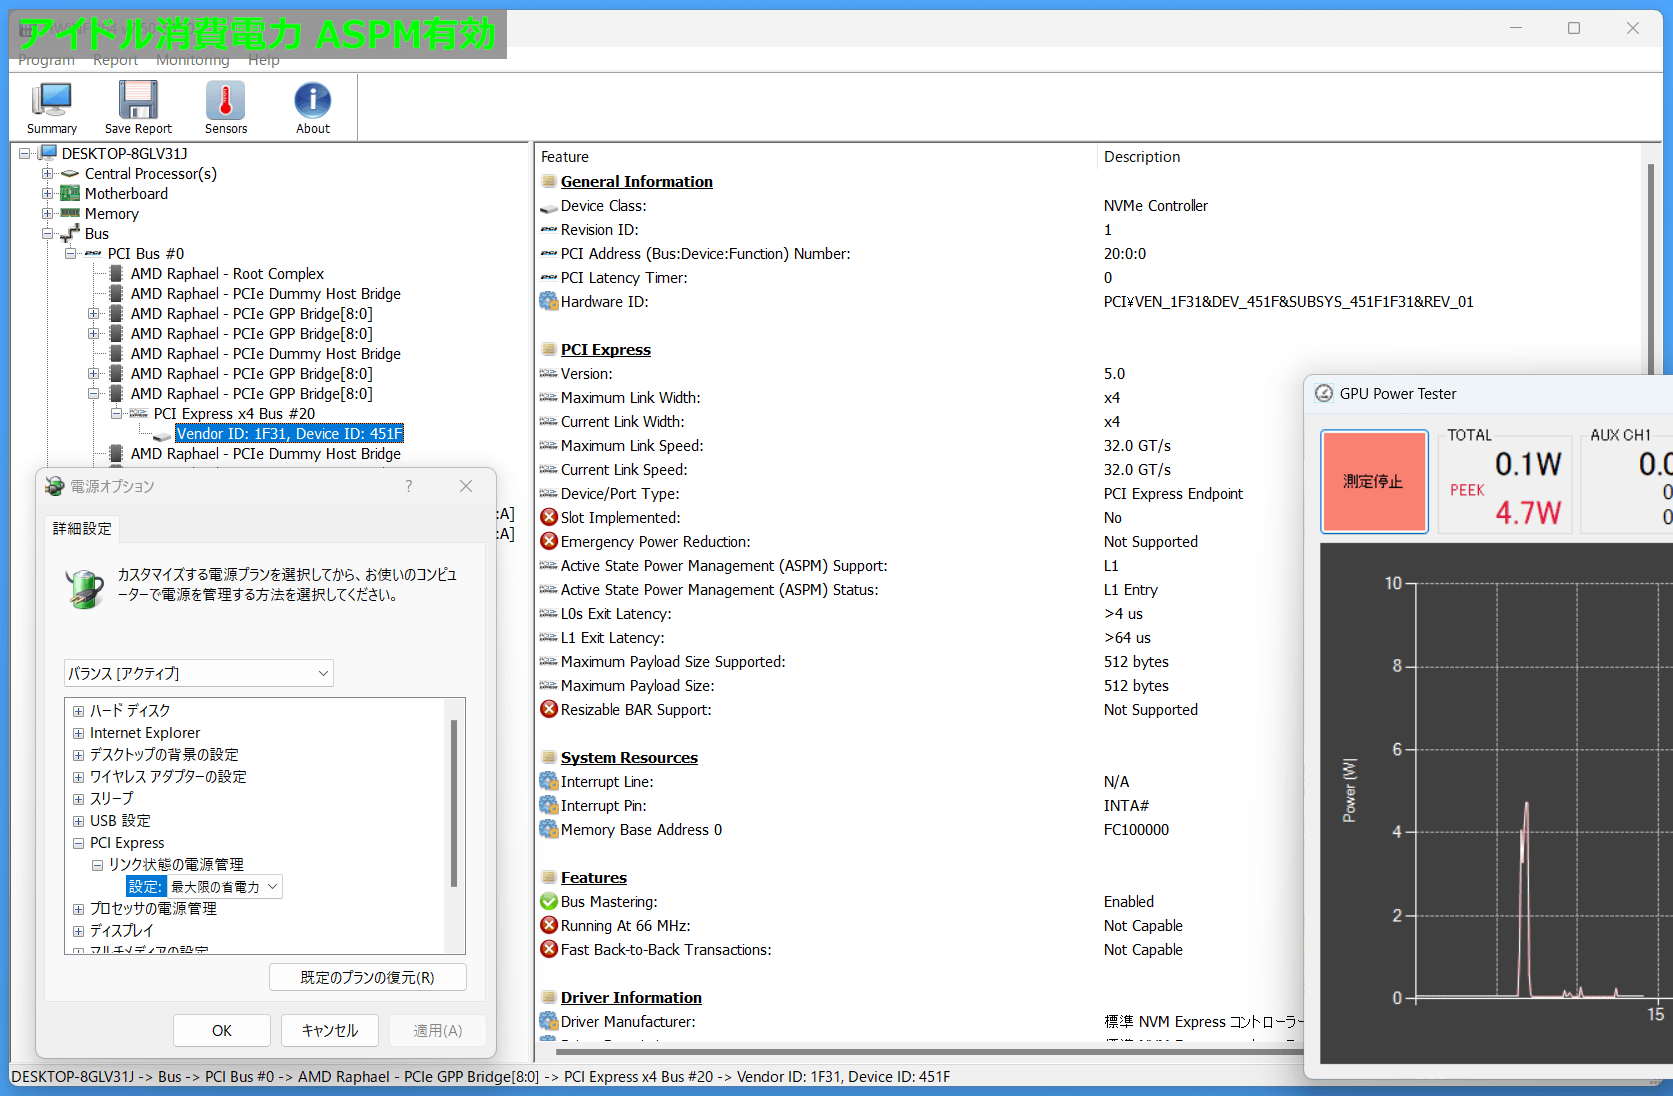Click the PCI Express x4 Bus #20 icon
This screenshot has width=1673, height=1096.
pos(139,414)
